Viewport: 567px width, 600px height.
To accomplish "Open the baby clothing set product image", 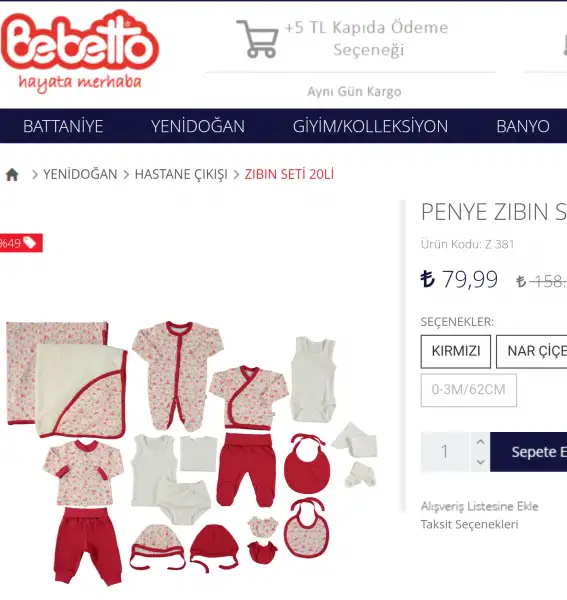I will point(191,453).
